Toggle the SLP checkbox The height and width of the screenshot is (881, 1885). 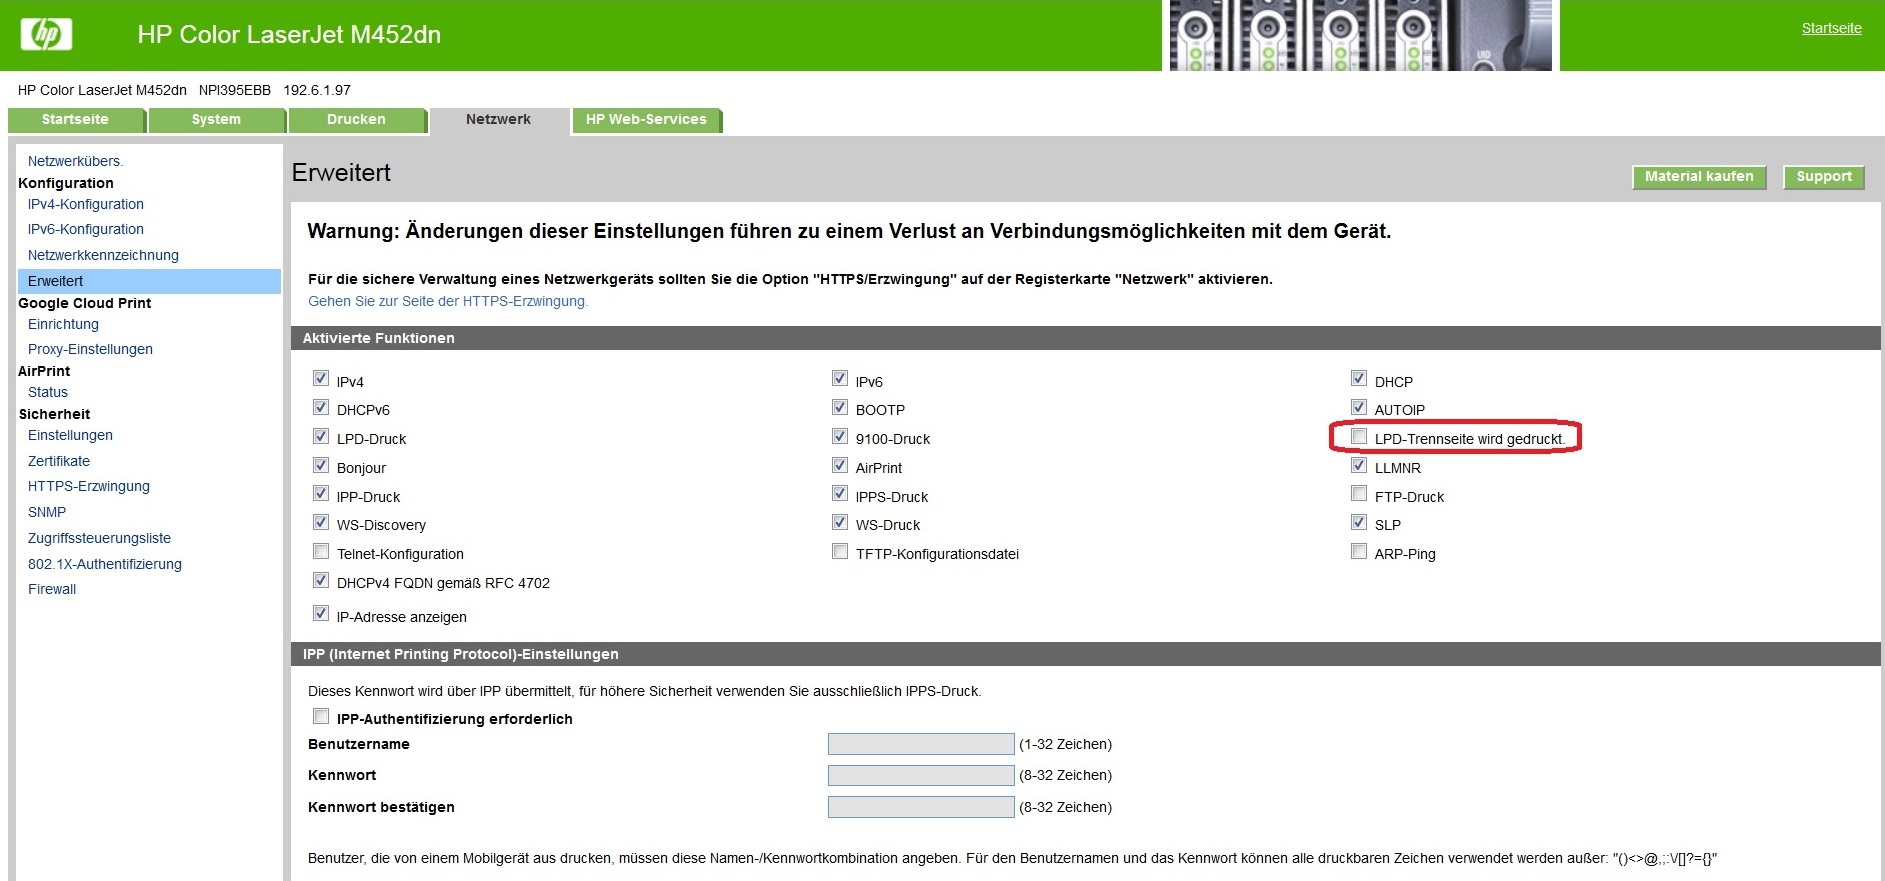(1359, 522)
